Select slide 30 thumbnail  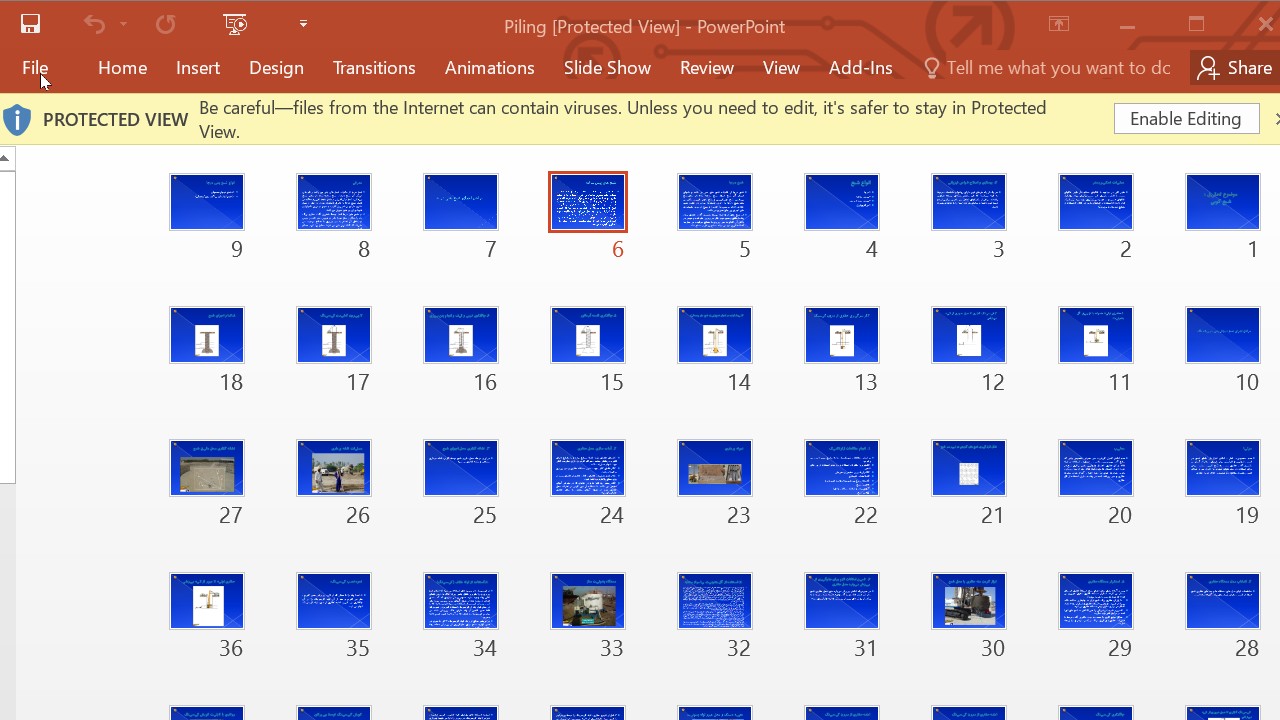click(969, 601)
